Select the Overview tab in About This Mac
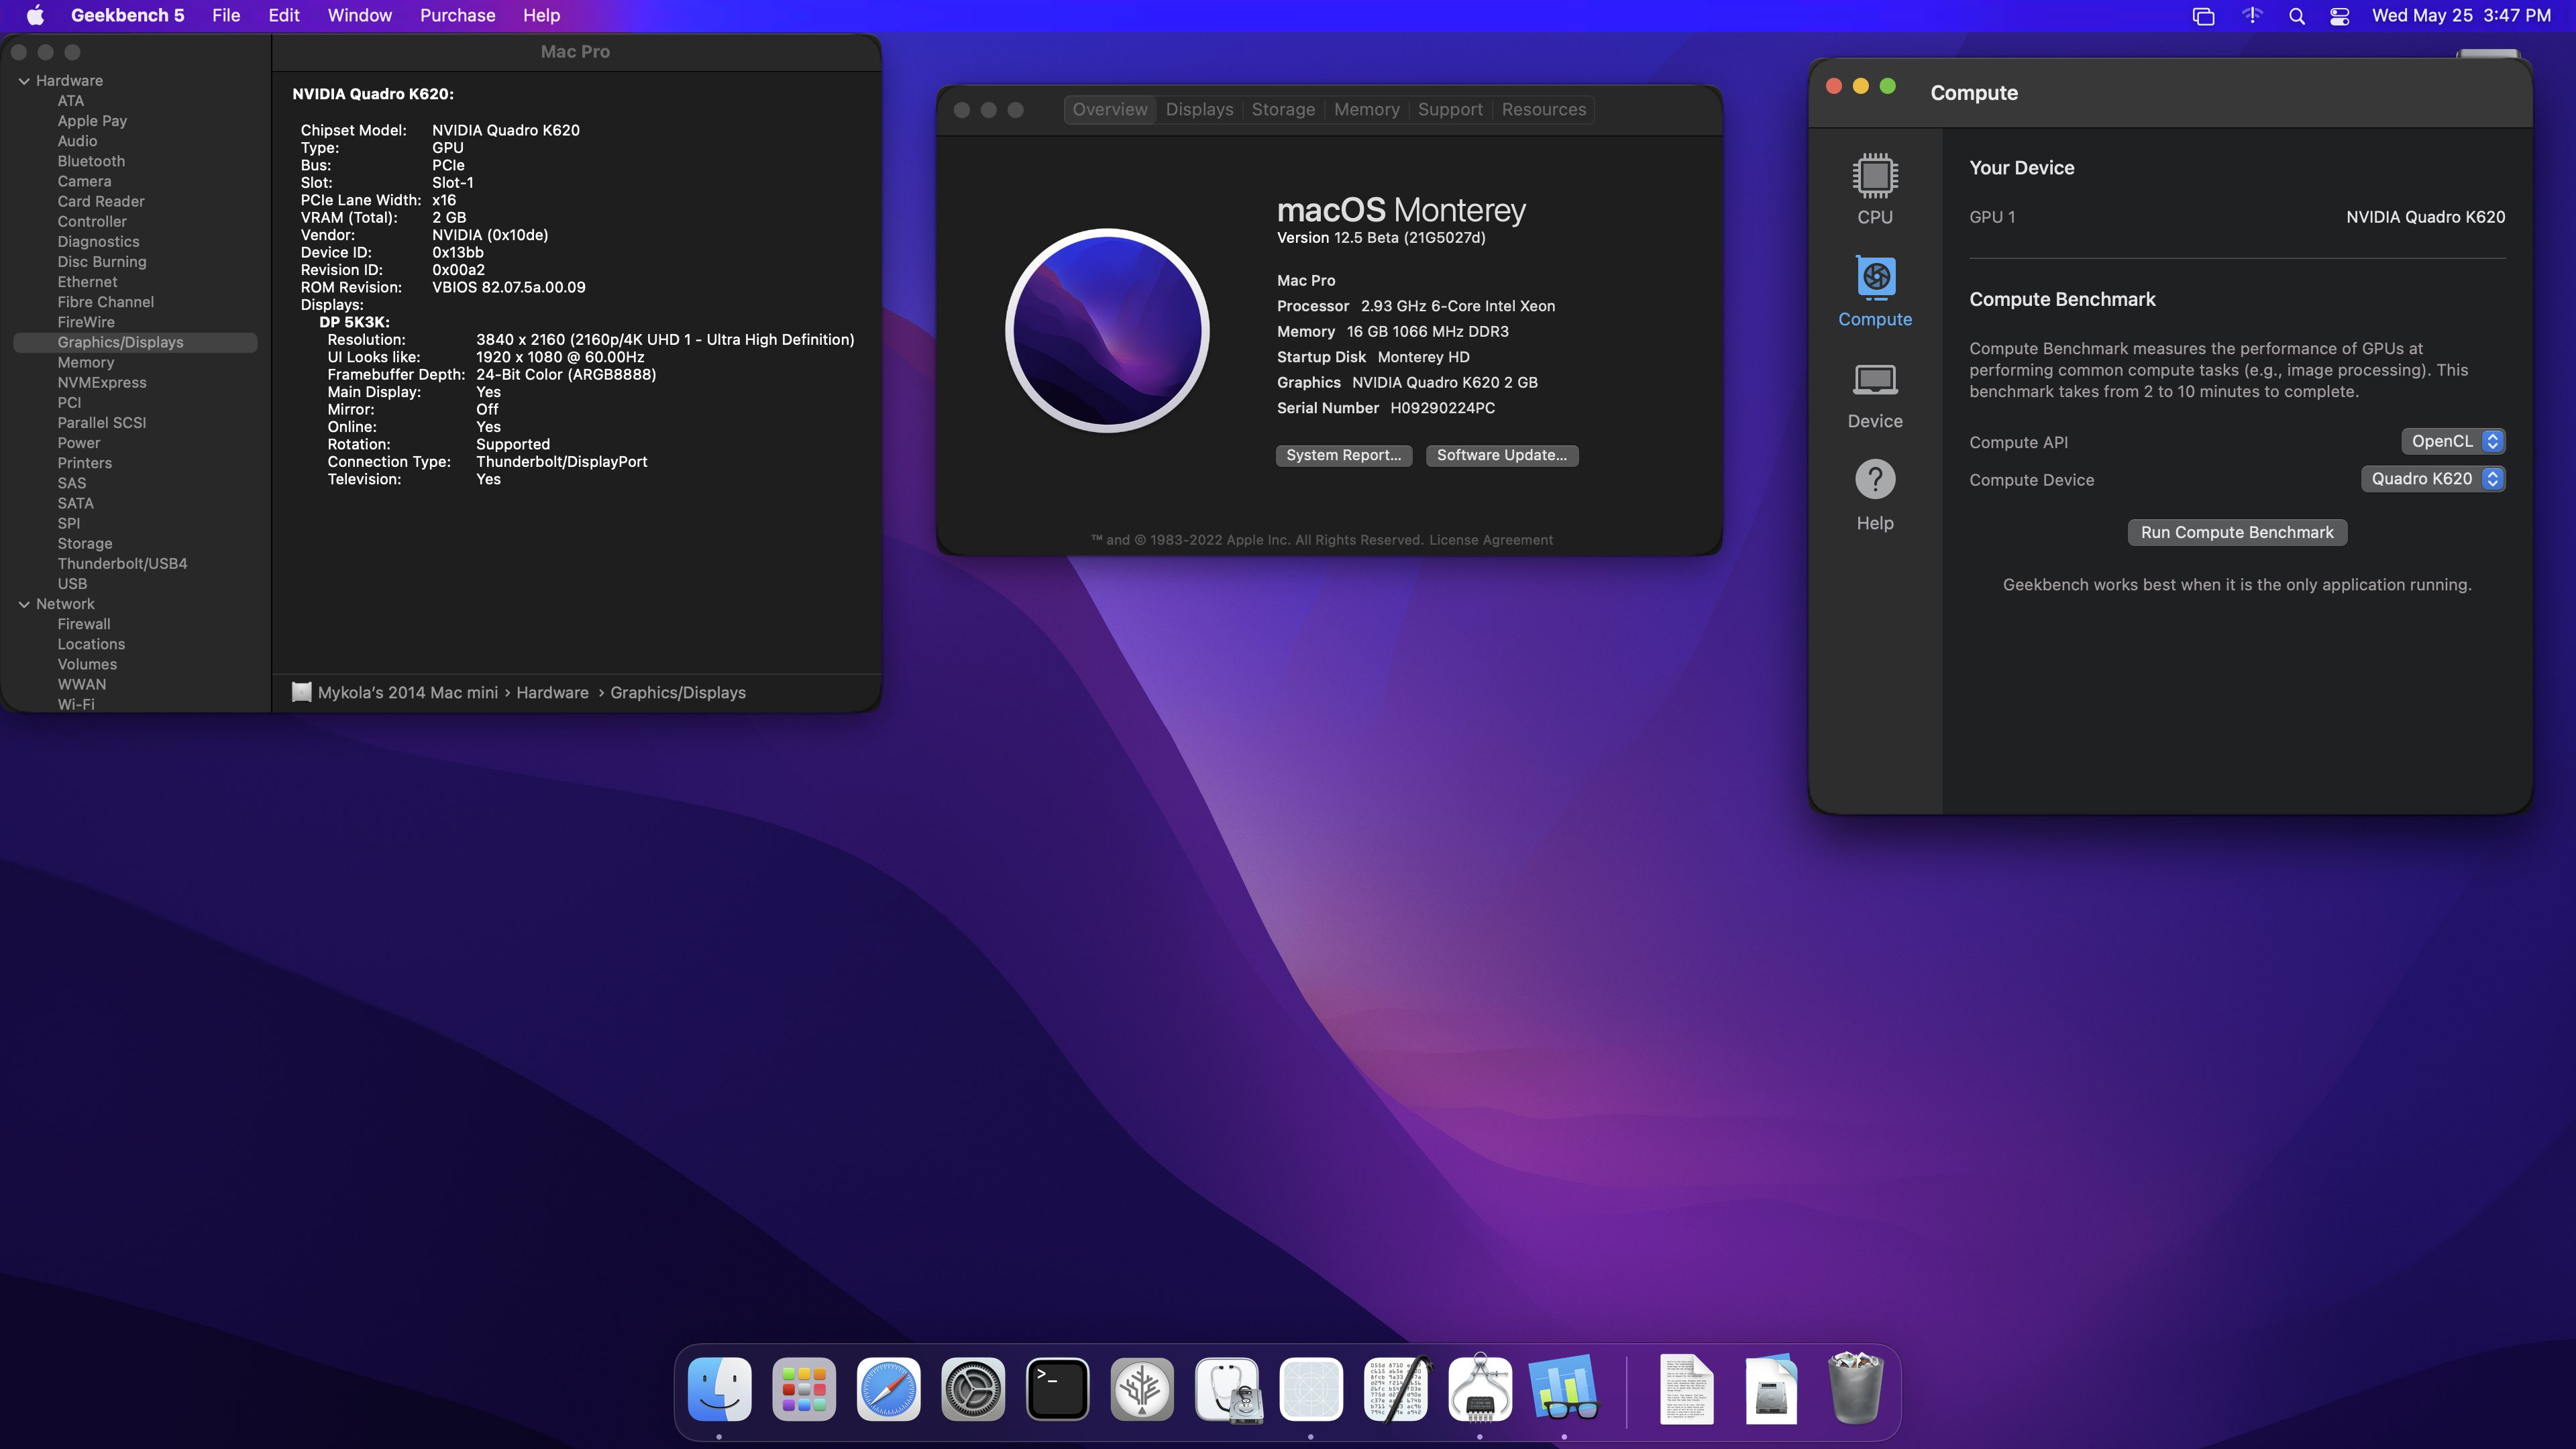 click(1110, 110)
